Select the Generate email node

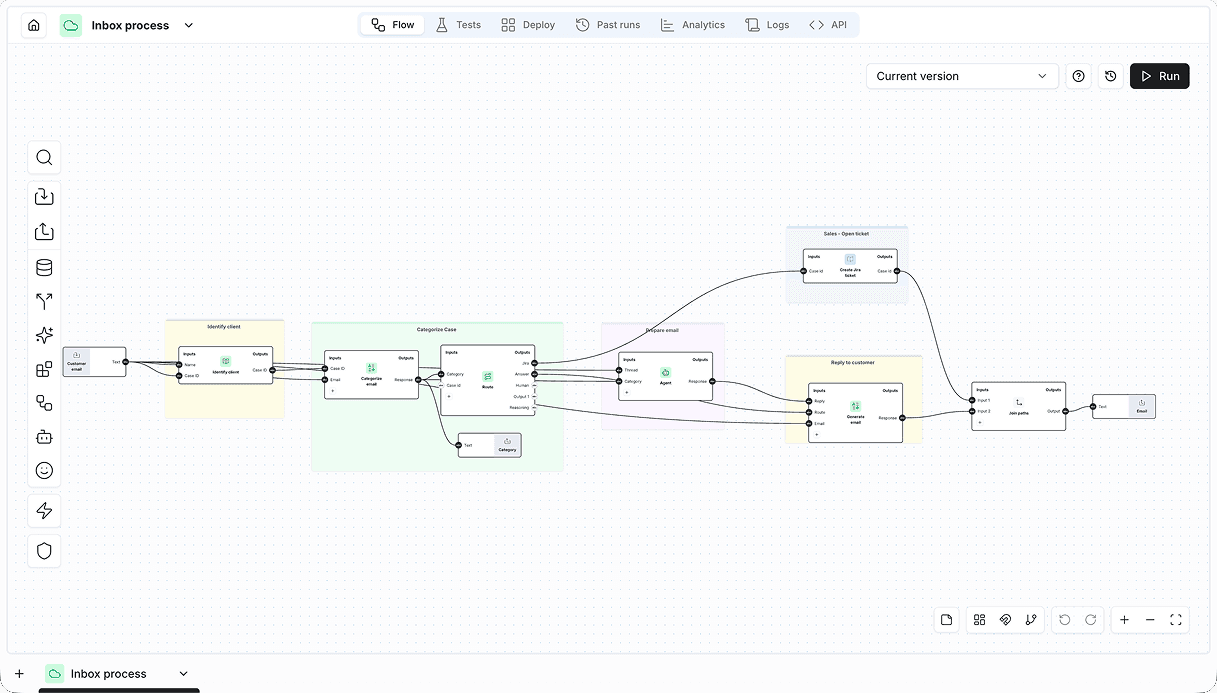coord(855,412)
